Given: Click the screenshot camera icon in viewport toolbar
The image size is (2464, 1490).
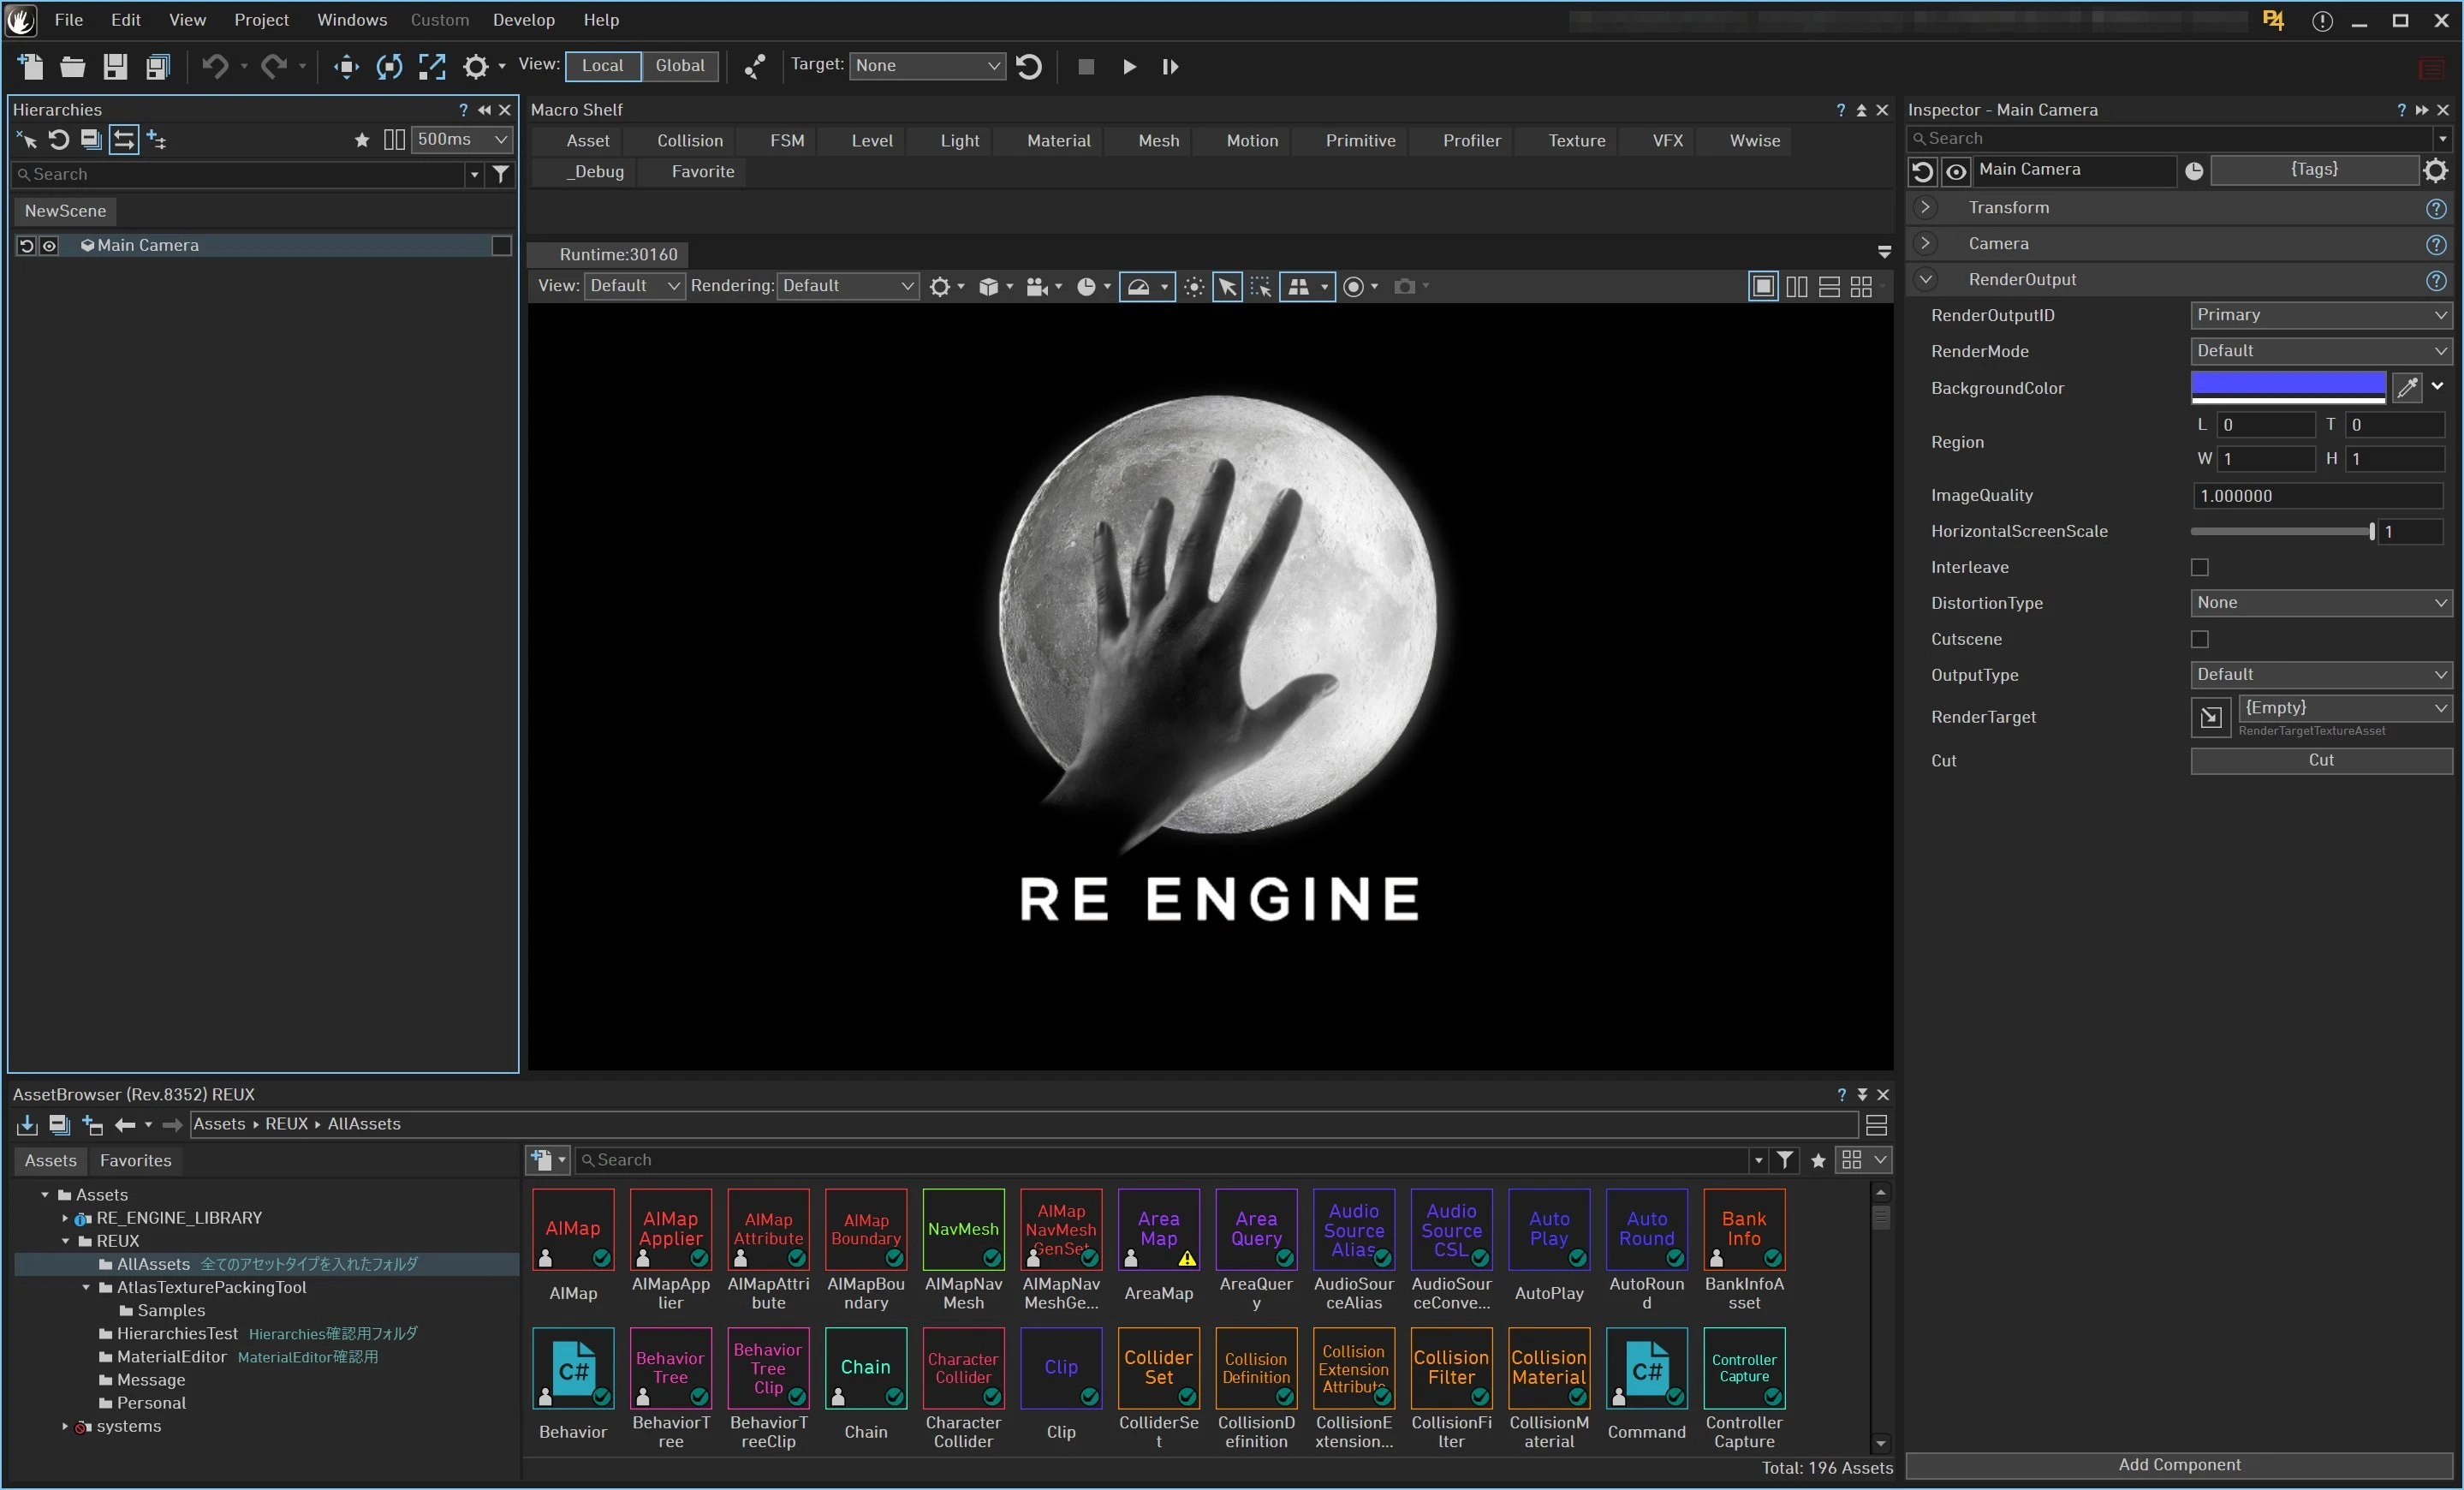Looking at the screenshot, I should coord(1404,287).
